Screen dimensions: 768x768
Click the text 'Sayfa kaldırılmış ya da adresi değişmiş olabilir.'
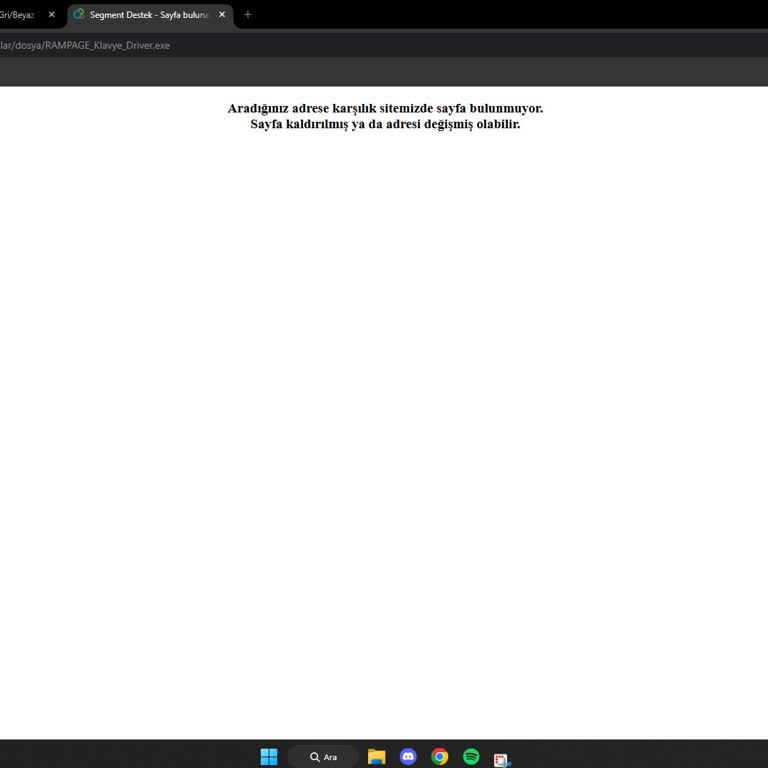[385, 124]
